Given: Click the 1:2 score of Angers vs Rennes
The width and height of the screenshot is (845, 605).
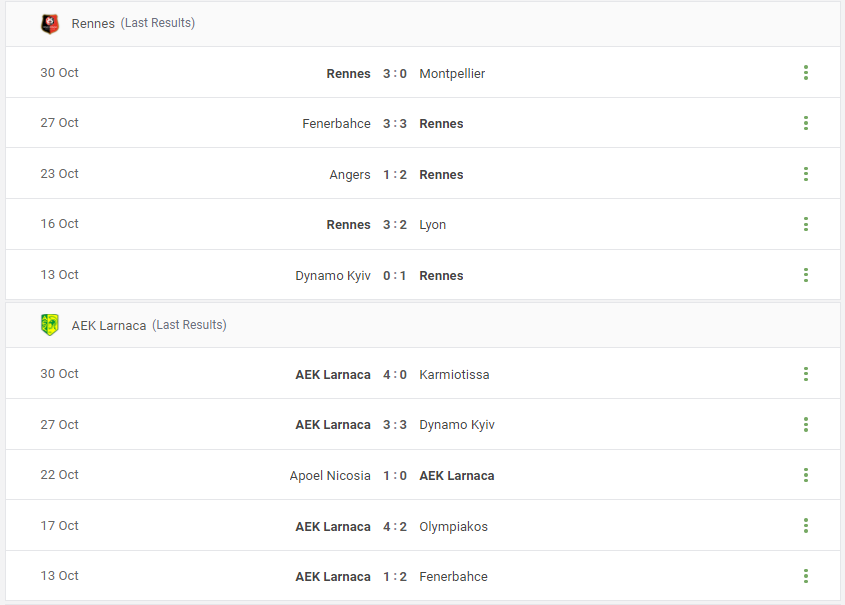Looking at the screenshot, I should tap(395, 175).
